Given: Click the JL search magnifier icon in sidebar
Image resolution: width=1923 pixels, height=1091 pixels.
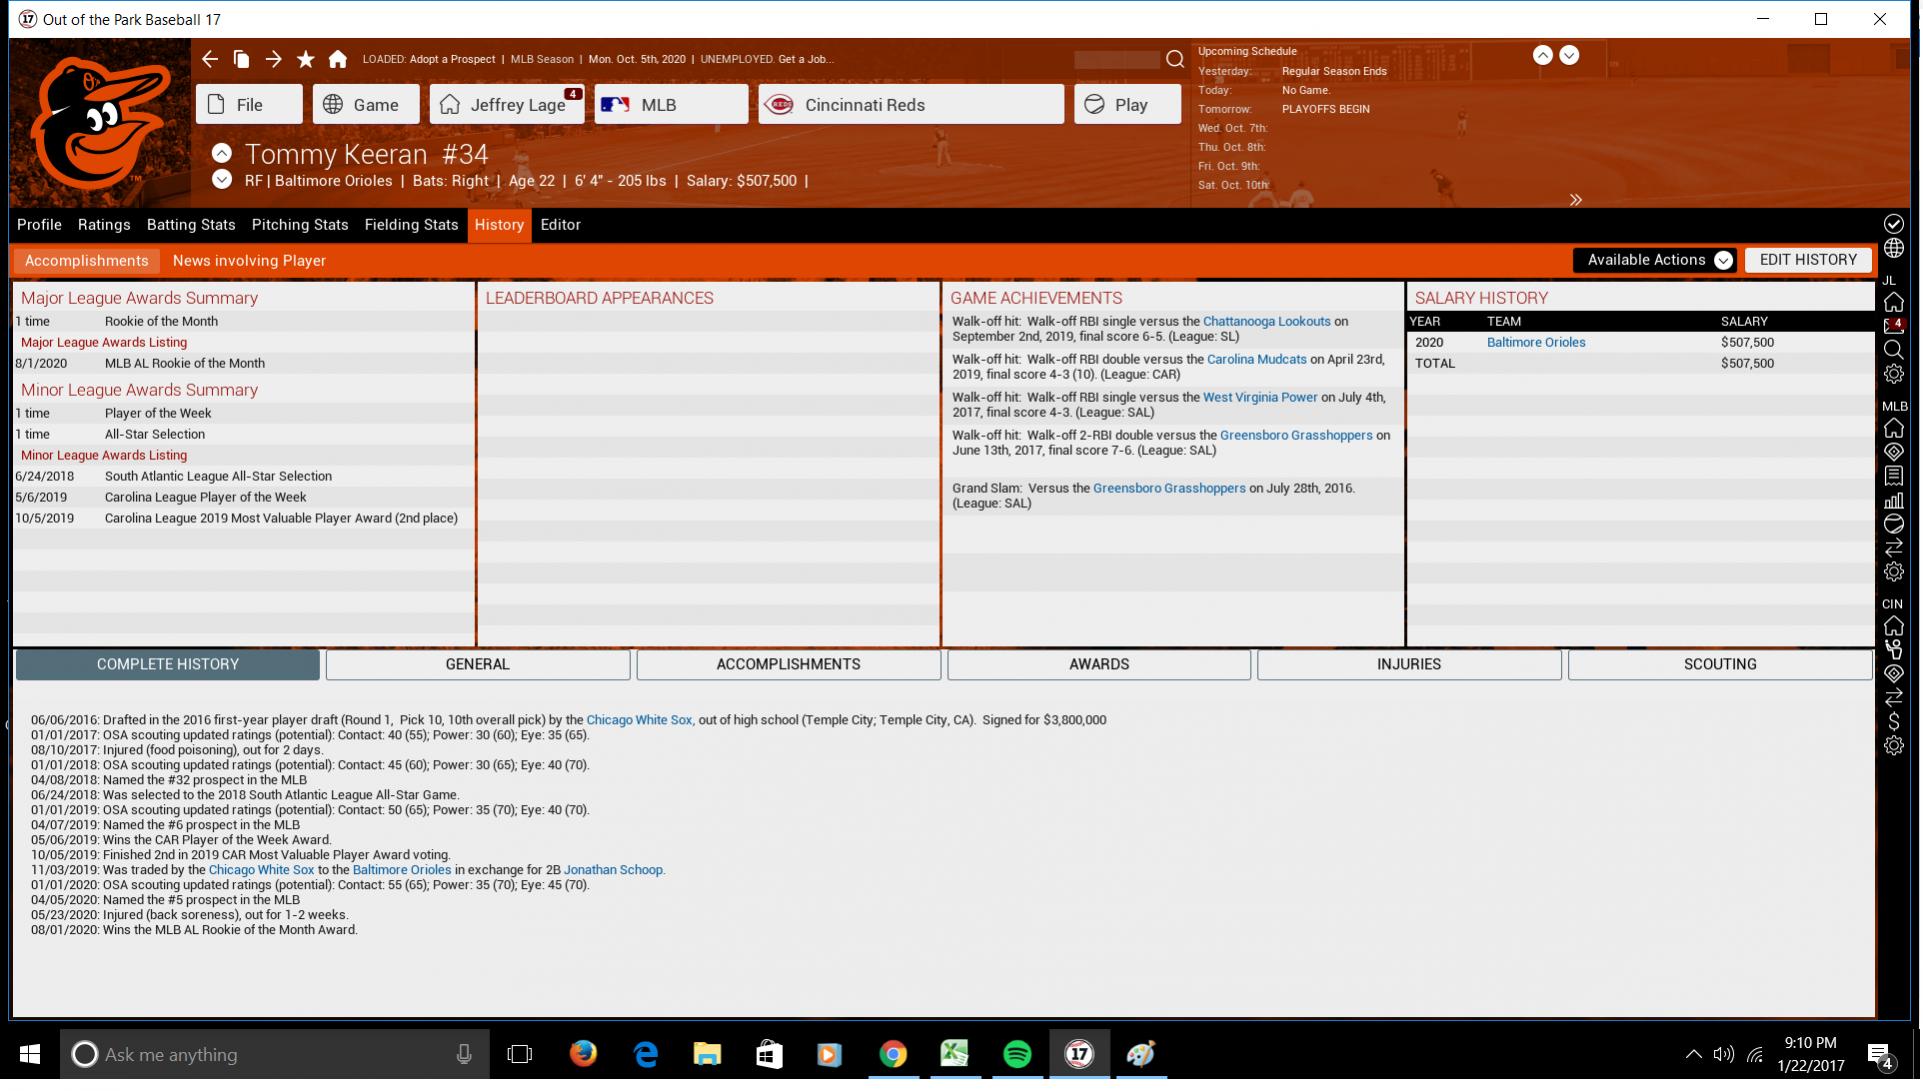Looking at the screenshot, I should (x=1893, y=350).
